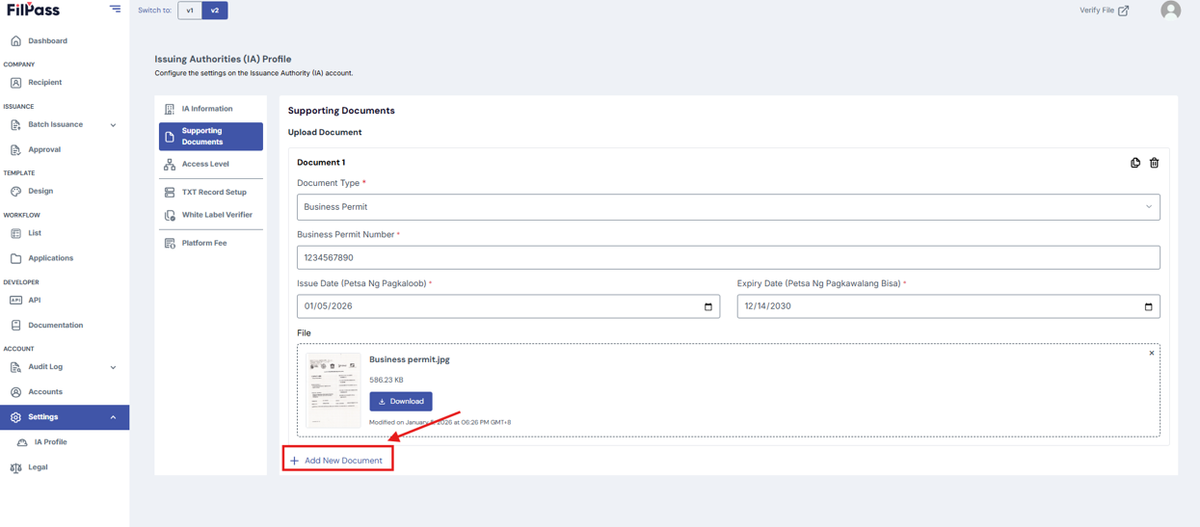The width and height of the screenshot is (1200, 527).
Task: Open Document Type dropdown
Action: 728,207
